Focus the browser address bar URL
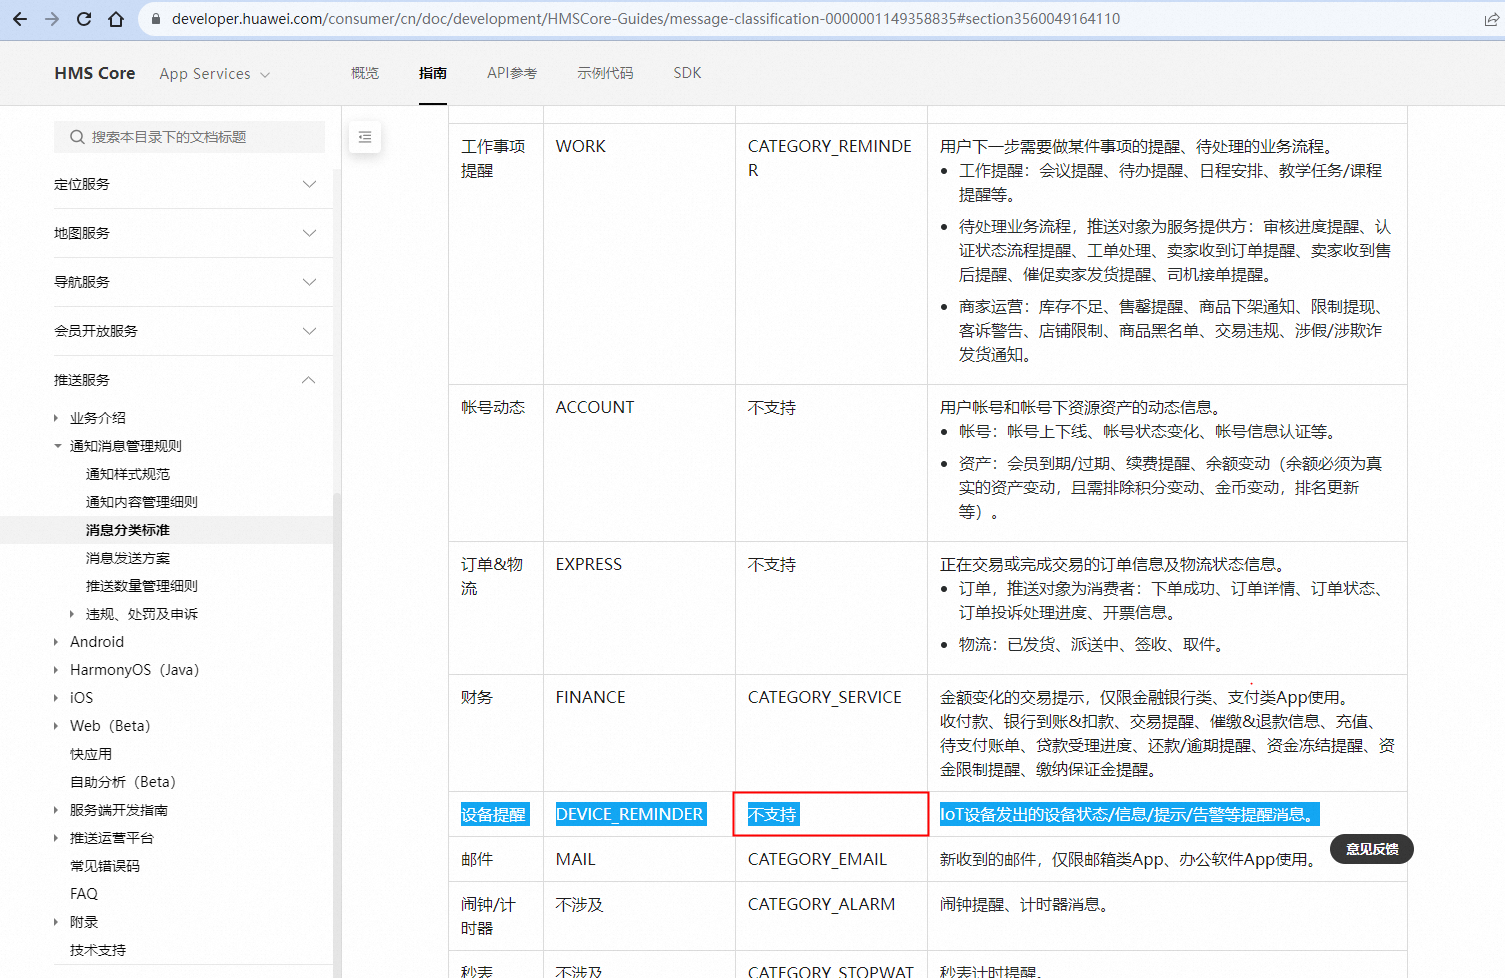The width and height of the screenshot is (1505, 978). pos(645,19)
